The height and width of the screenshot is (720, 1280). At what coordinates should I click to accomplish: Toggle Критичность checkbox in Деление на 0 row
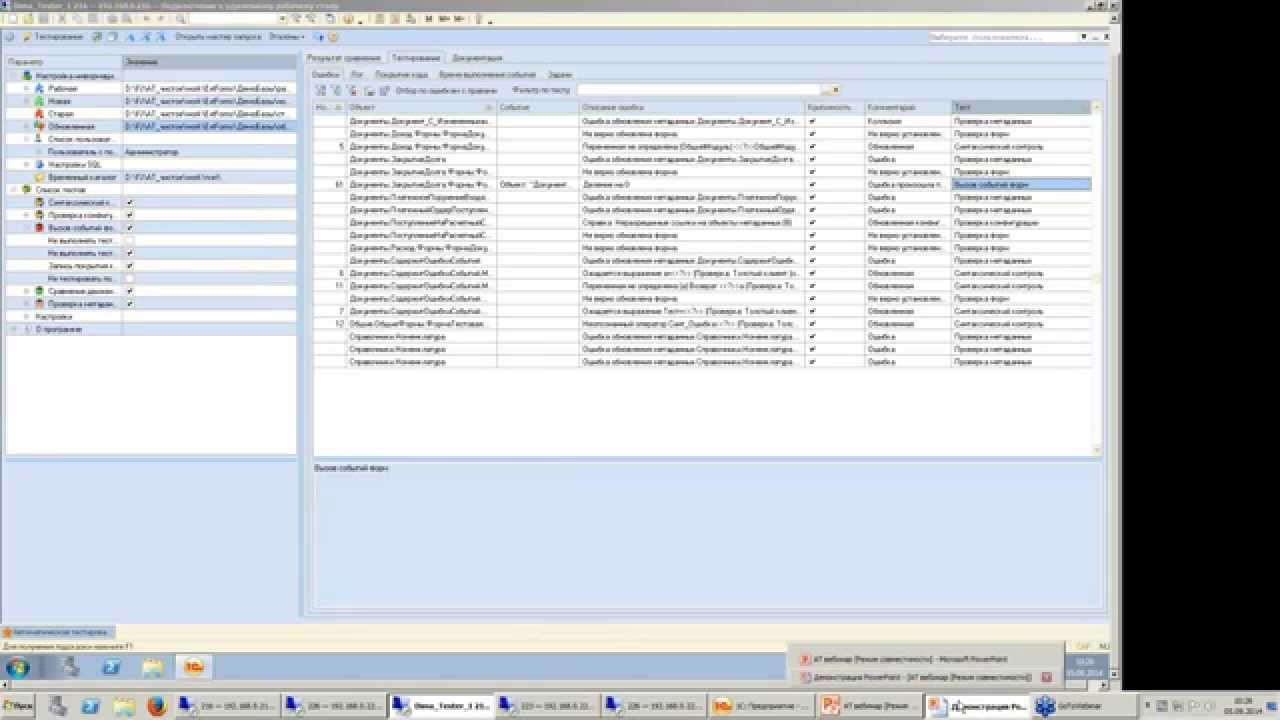(812, 185)
